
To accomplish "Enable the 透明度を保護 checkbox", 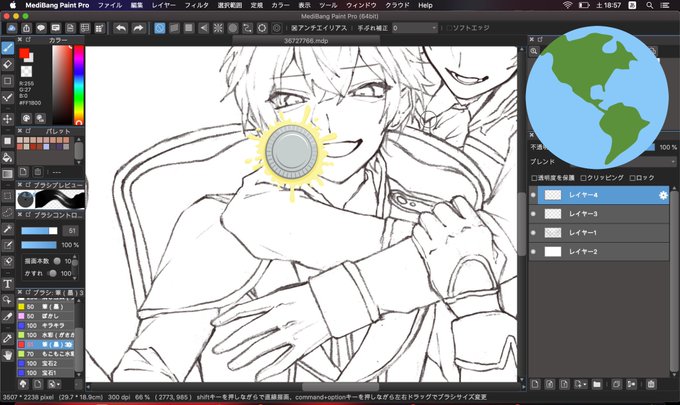I will click(534, 178).
